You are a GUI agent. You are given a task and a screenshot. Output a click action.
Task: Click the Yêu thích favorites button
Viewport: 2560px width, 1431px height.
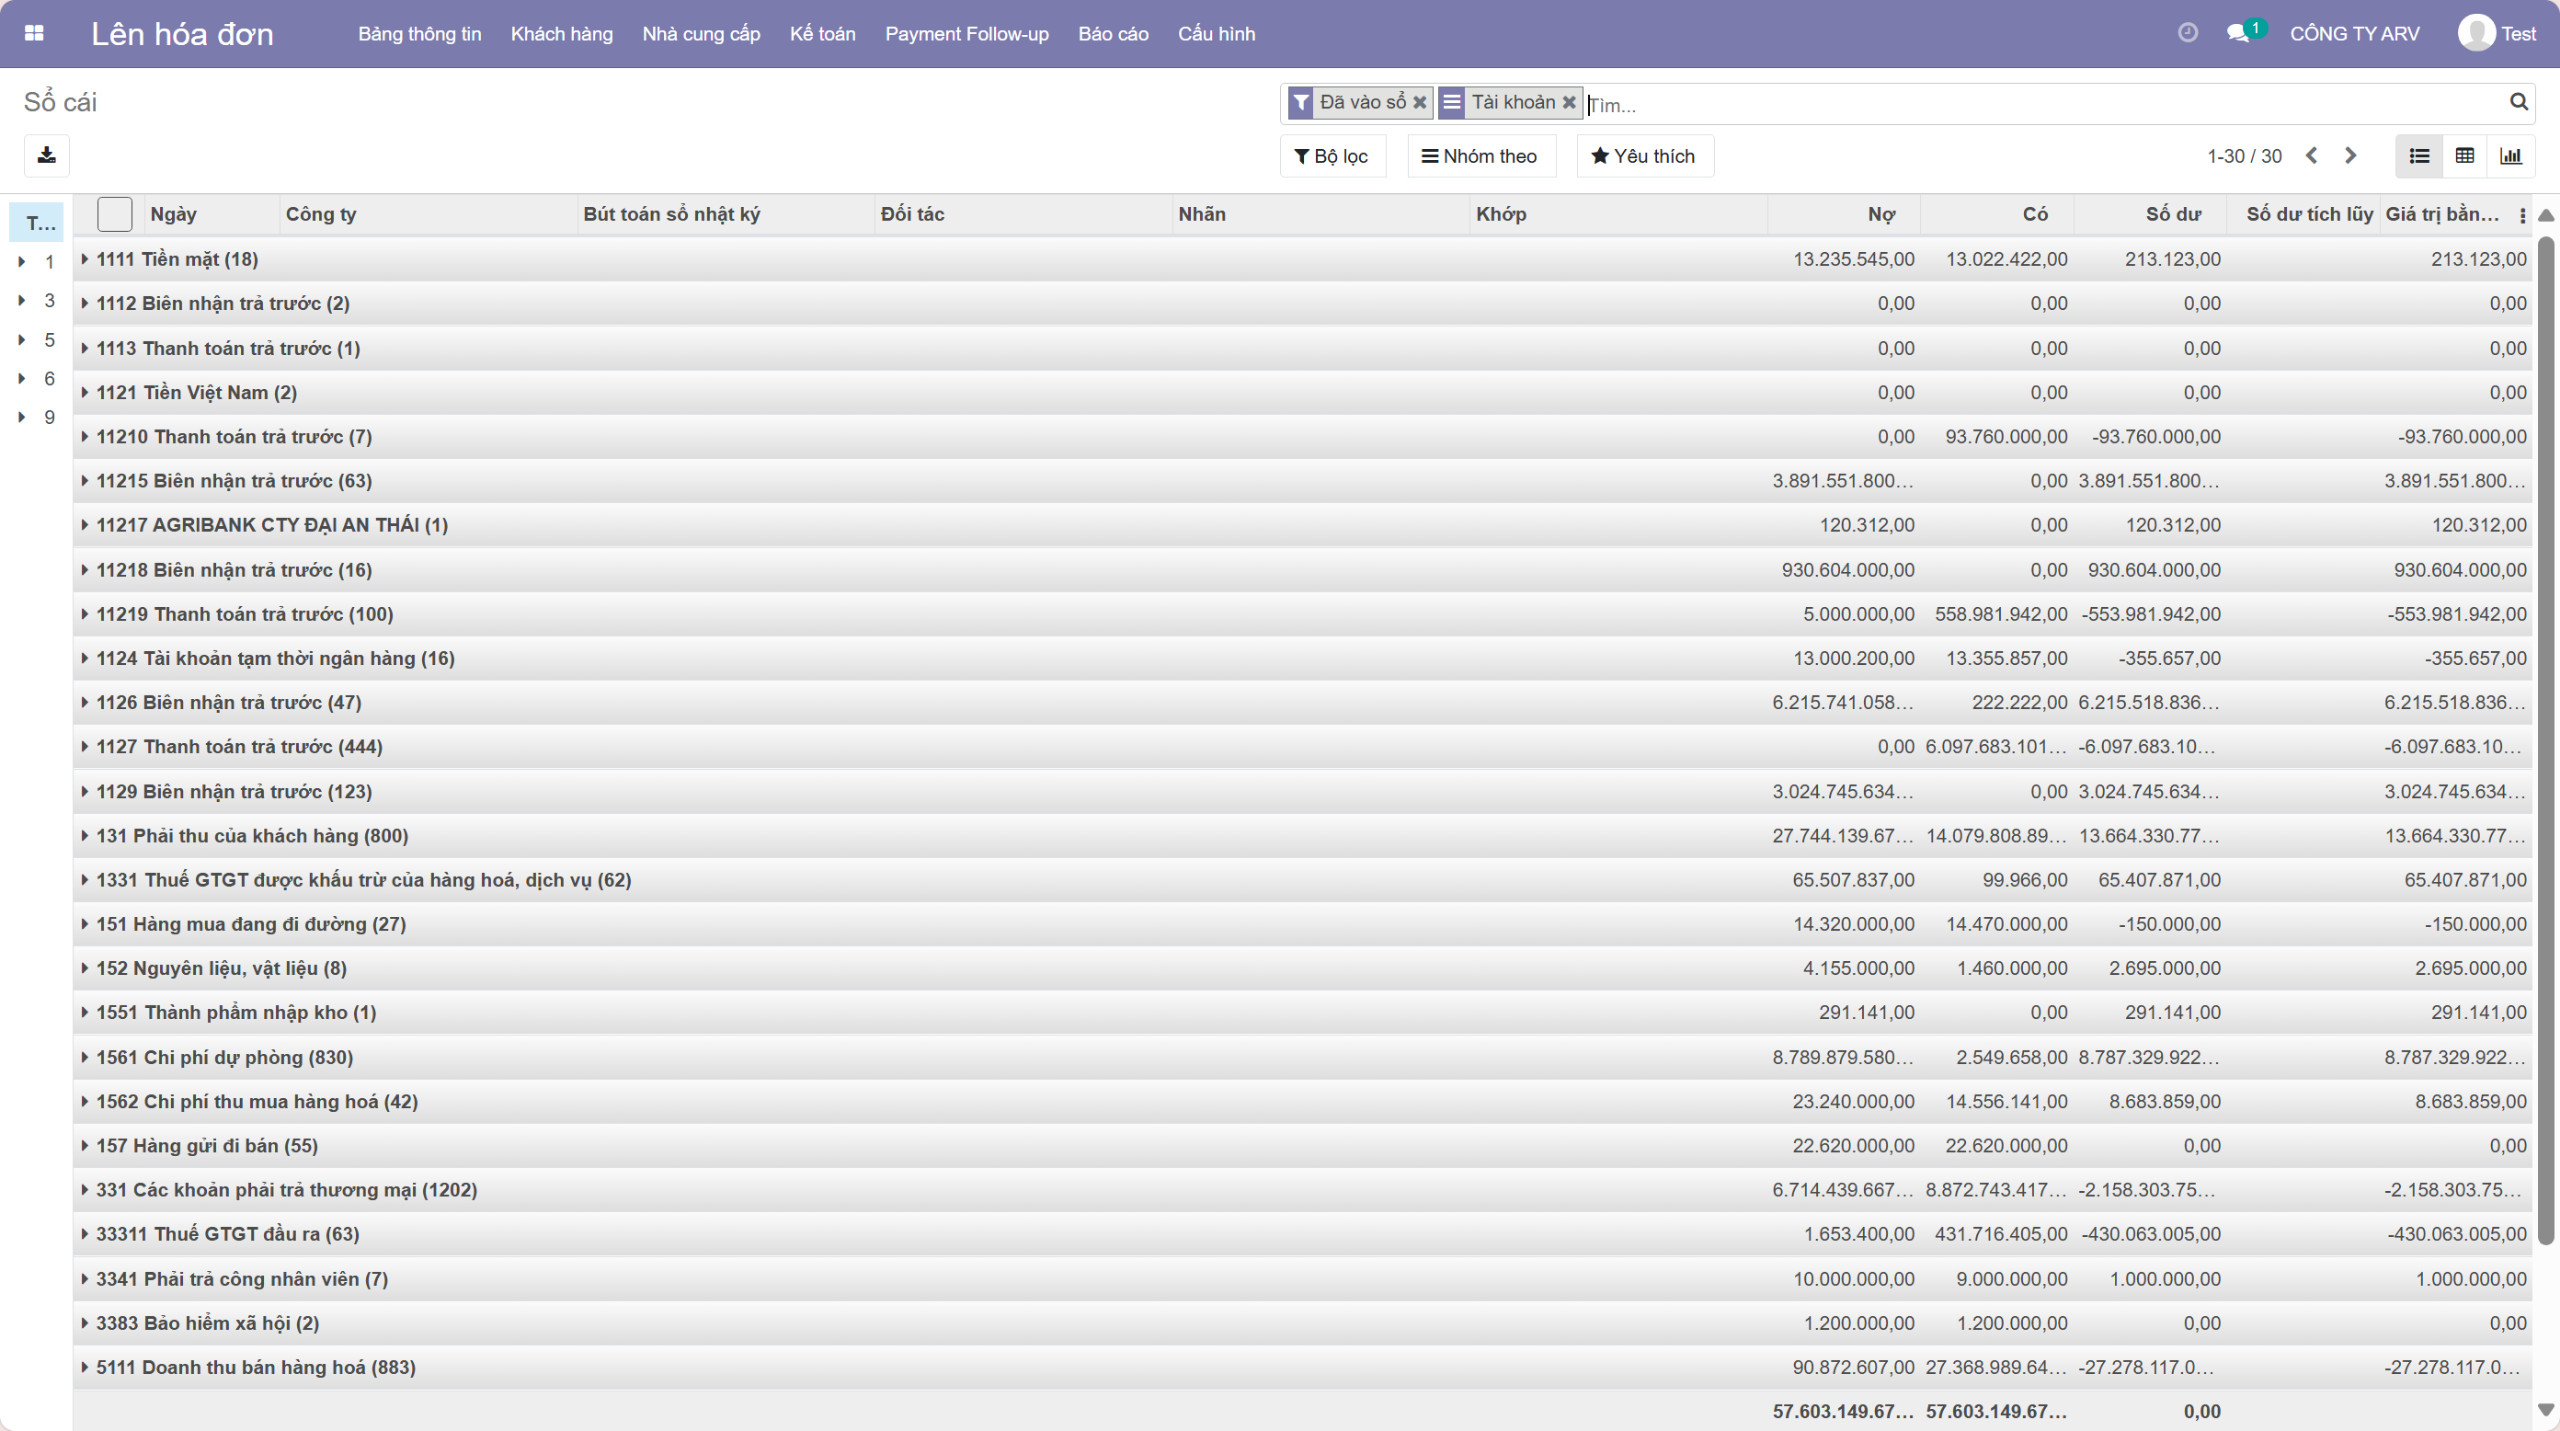pyautogui.click(x=1644, y=156)
